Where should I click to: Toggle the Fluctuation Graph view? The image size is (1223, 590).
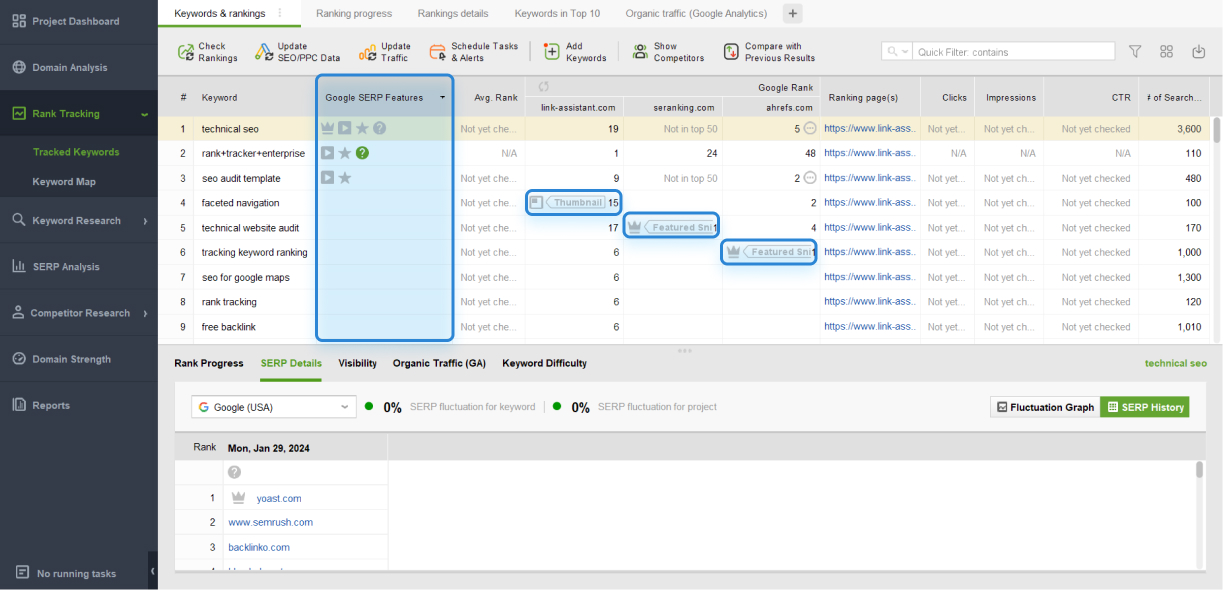click(x=1044, y=407)
